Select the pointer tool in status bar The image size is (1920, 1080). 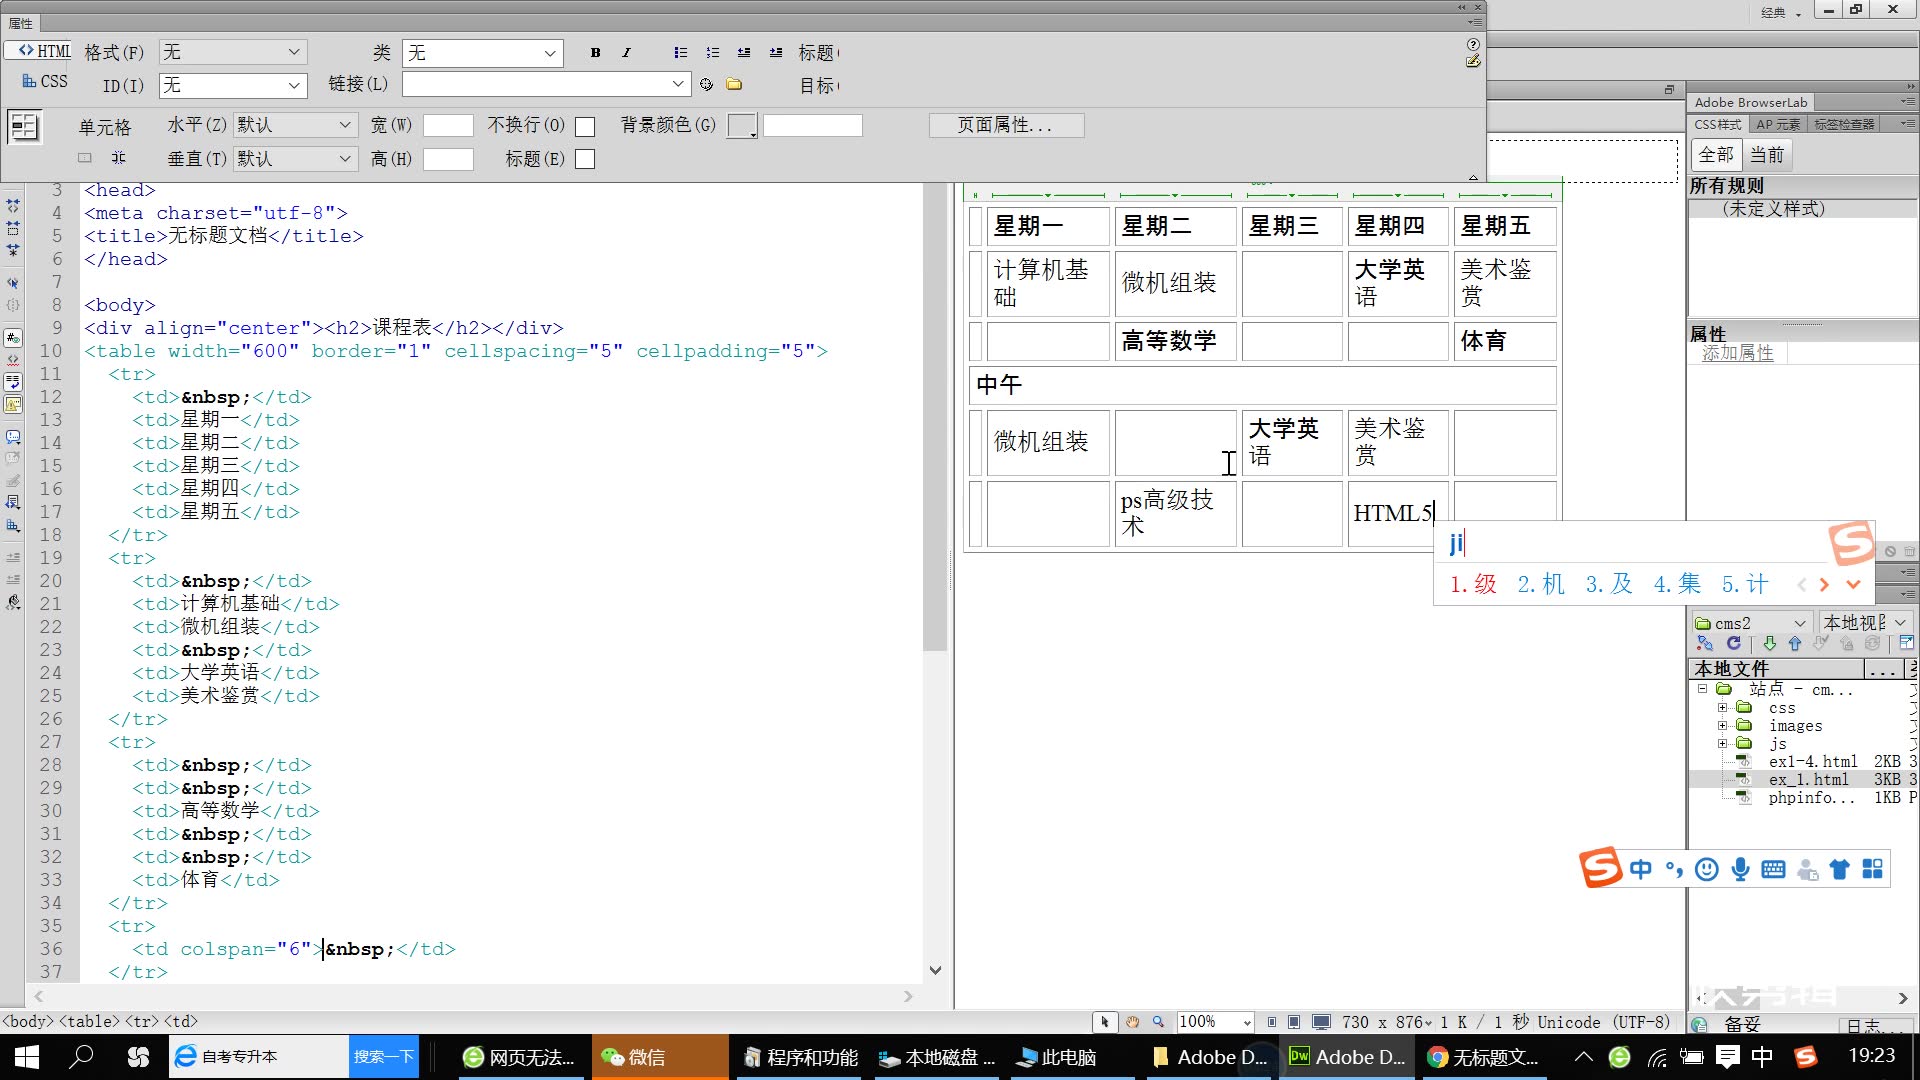tap(1104, 1022)
